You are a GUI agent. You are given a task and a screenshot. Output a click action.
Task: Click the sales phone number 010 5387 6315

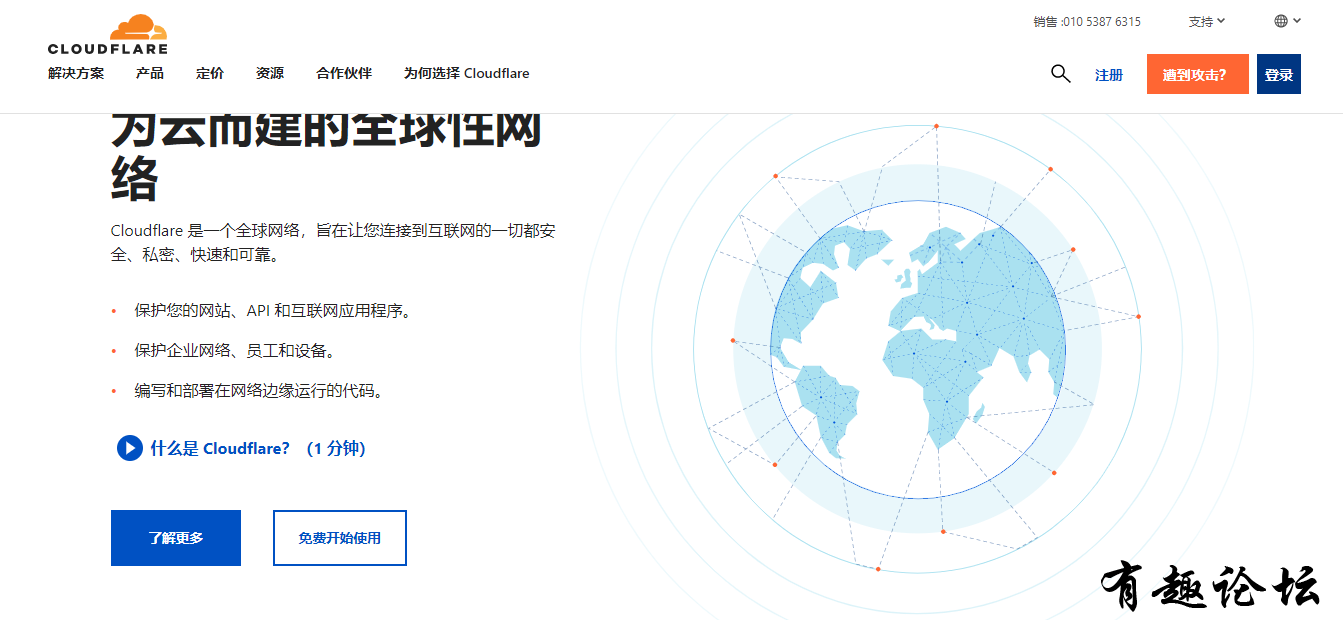pos(1100,21)
